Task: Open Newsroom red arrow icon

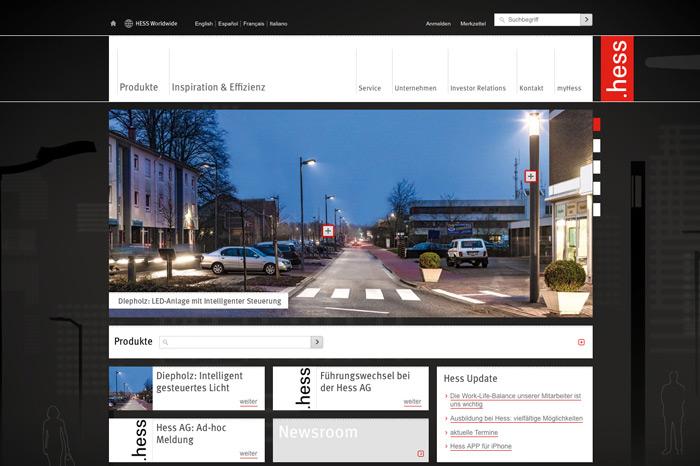Action: [420, 454]
